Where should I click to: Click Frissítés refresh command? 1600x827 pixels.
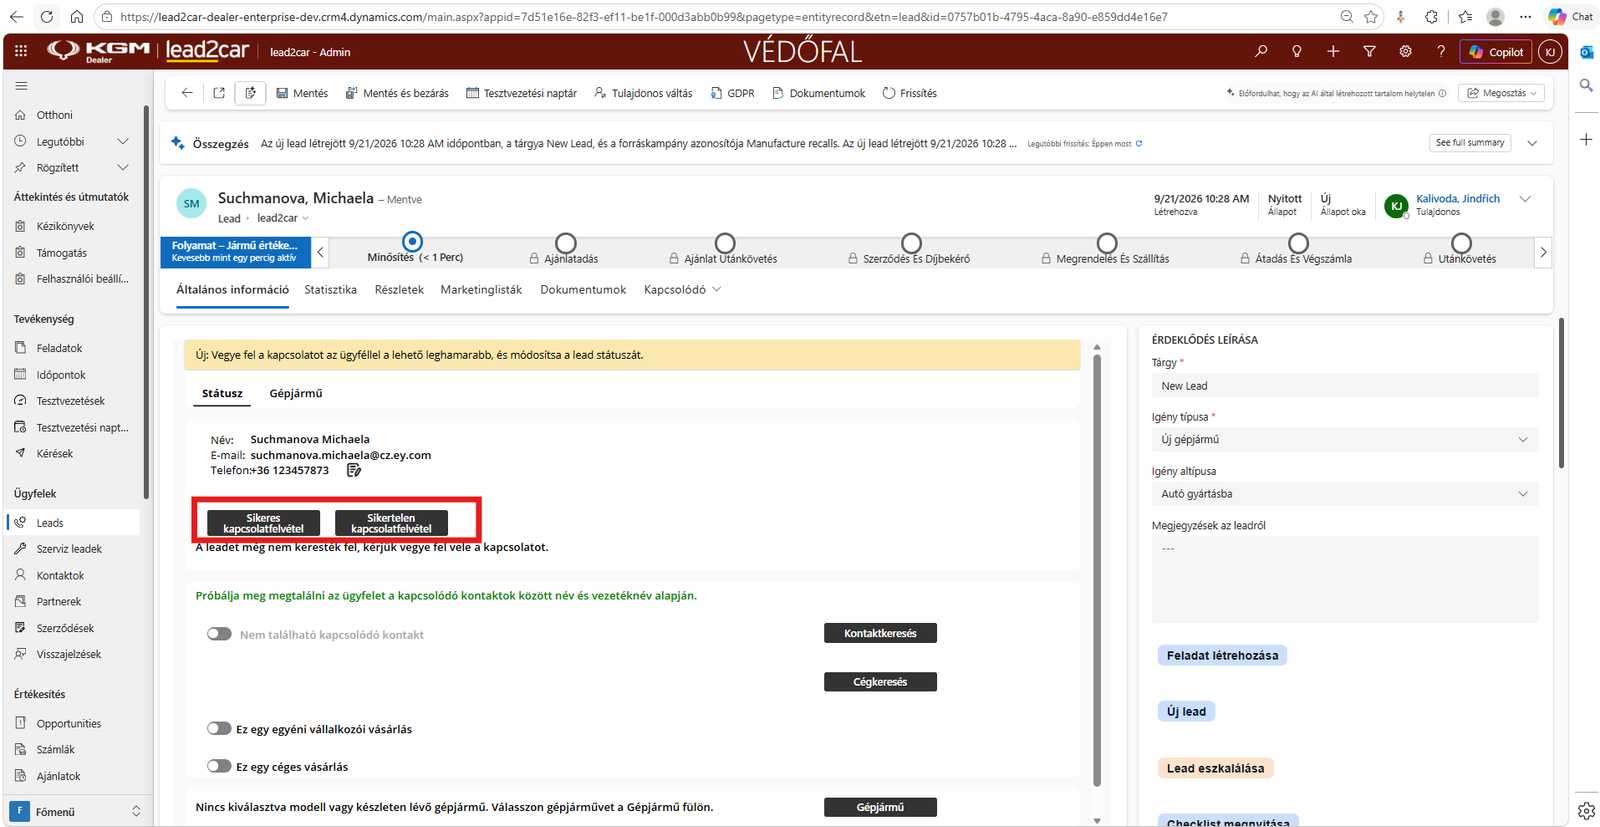tap(909, 93)
